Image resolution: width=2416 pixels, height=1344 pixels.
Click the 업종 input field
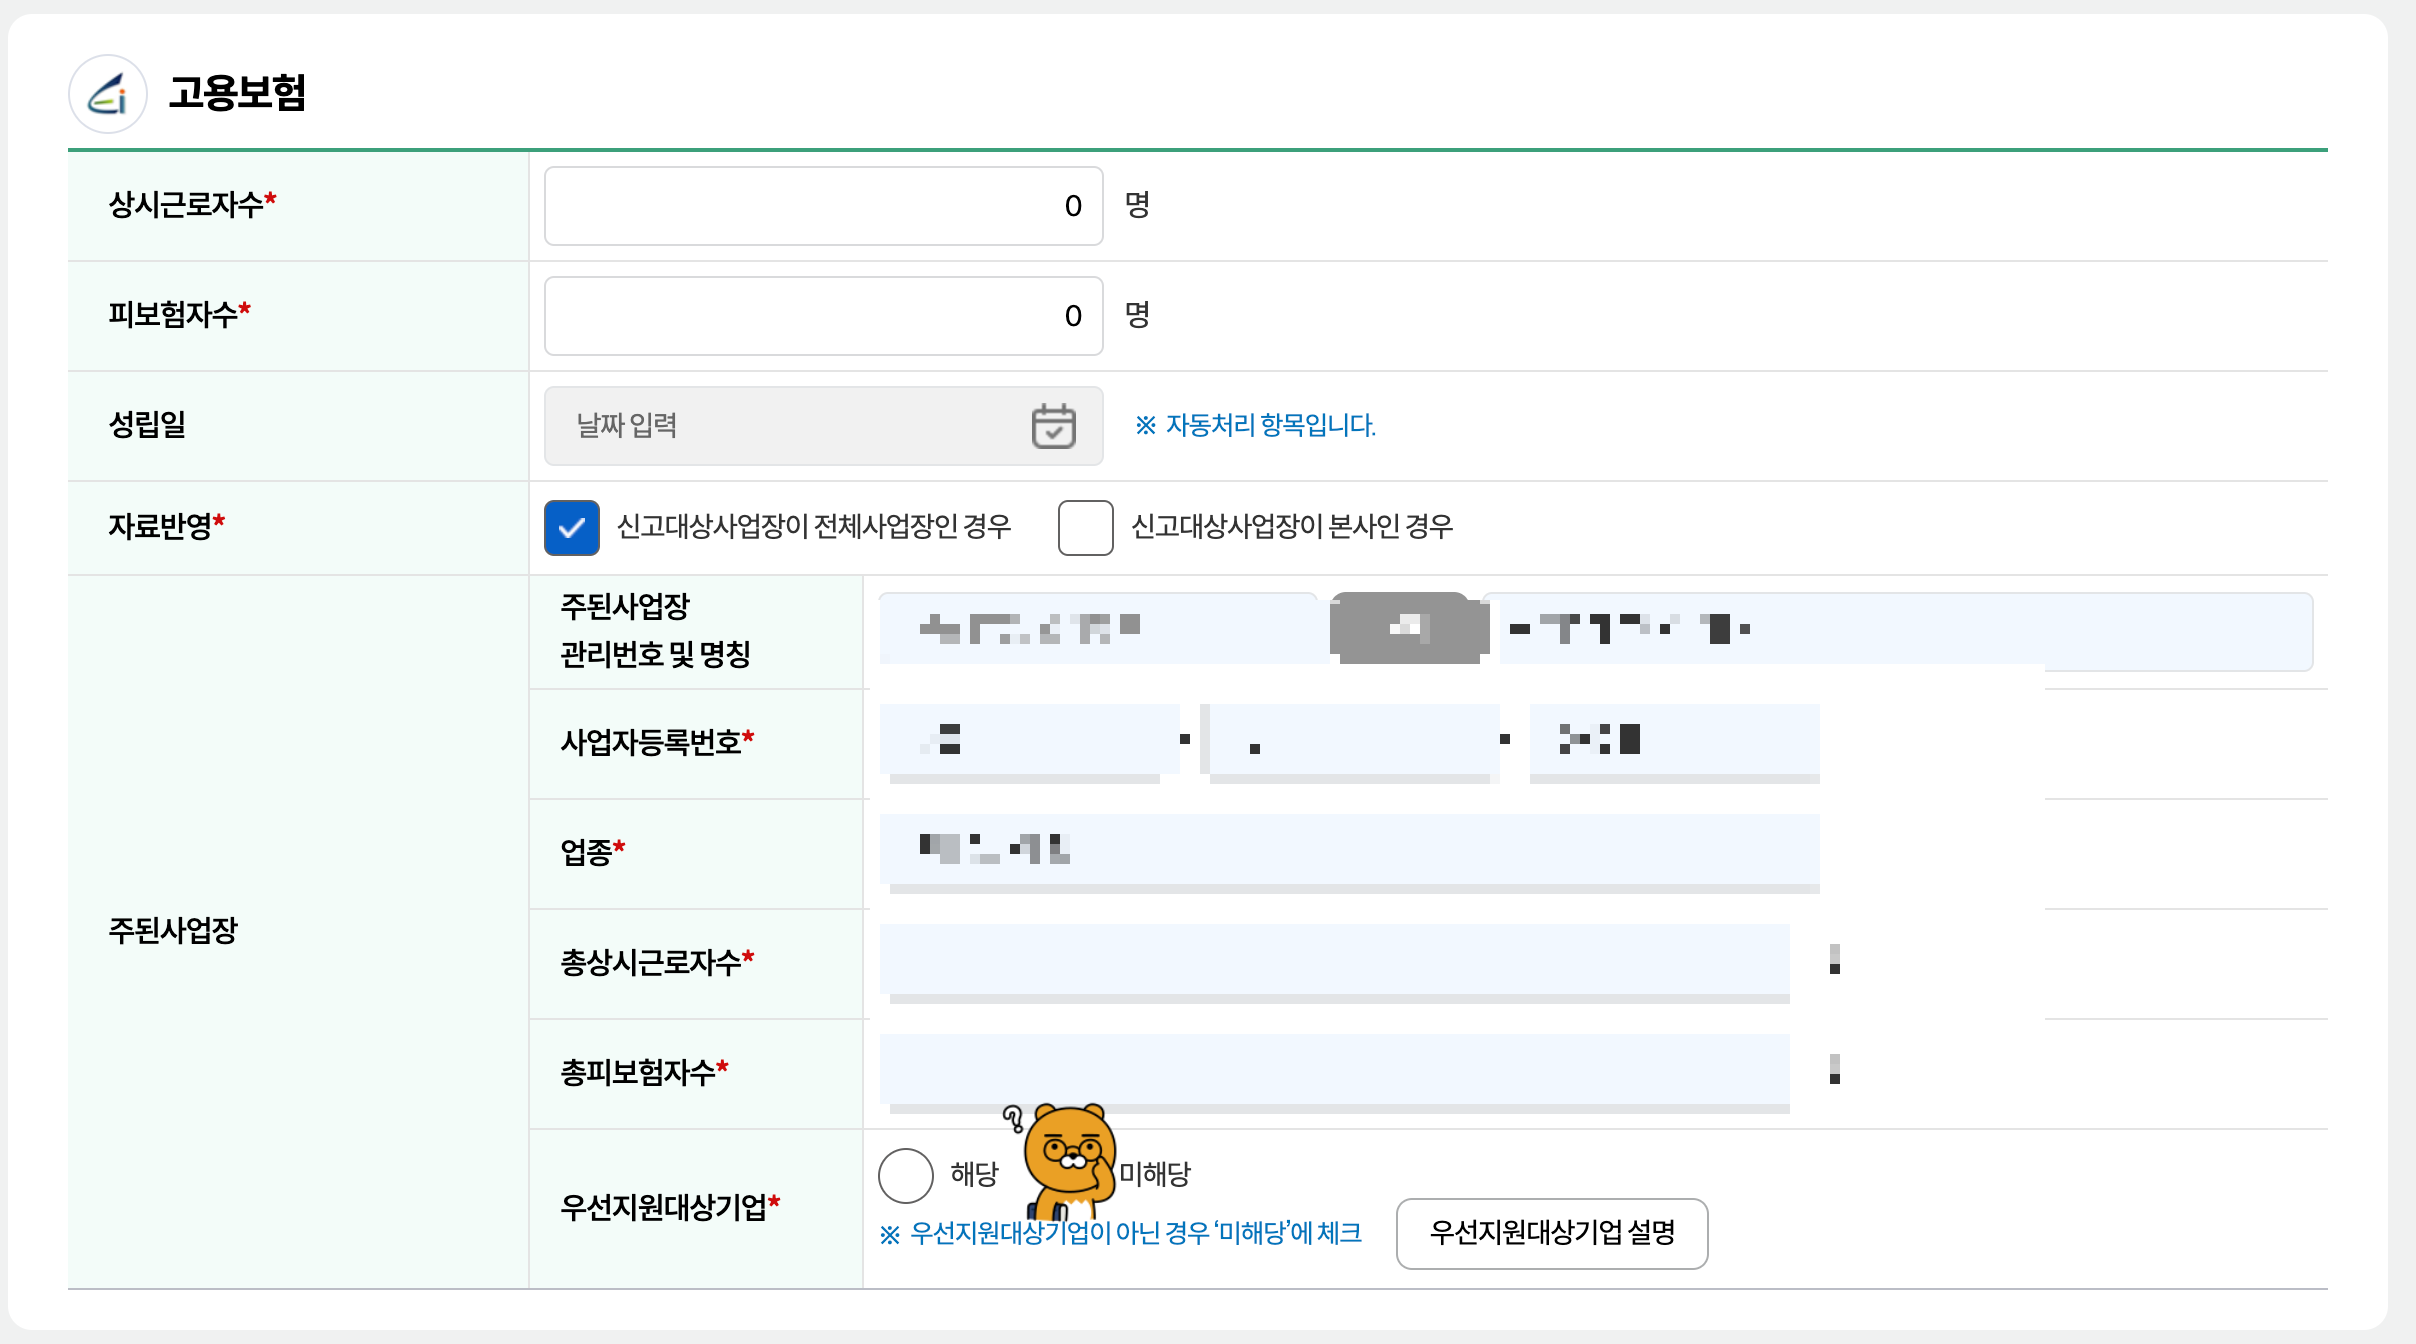(1350, 850)
